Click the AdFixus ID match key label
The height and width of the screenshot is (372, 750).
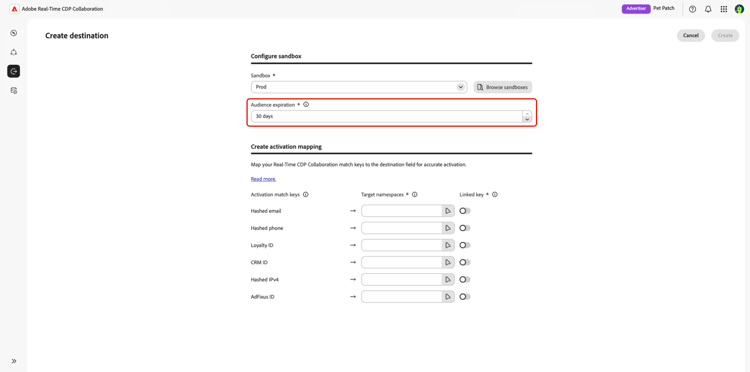click(x=263, y=296)
